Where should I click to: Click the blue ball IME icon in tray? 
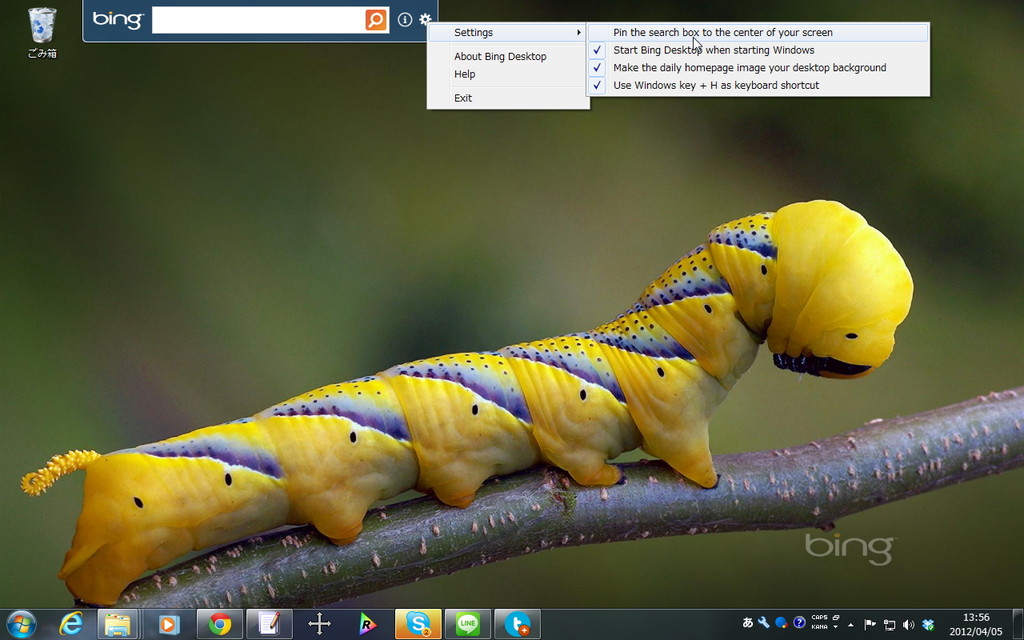coord(781,622)
